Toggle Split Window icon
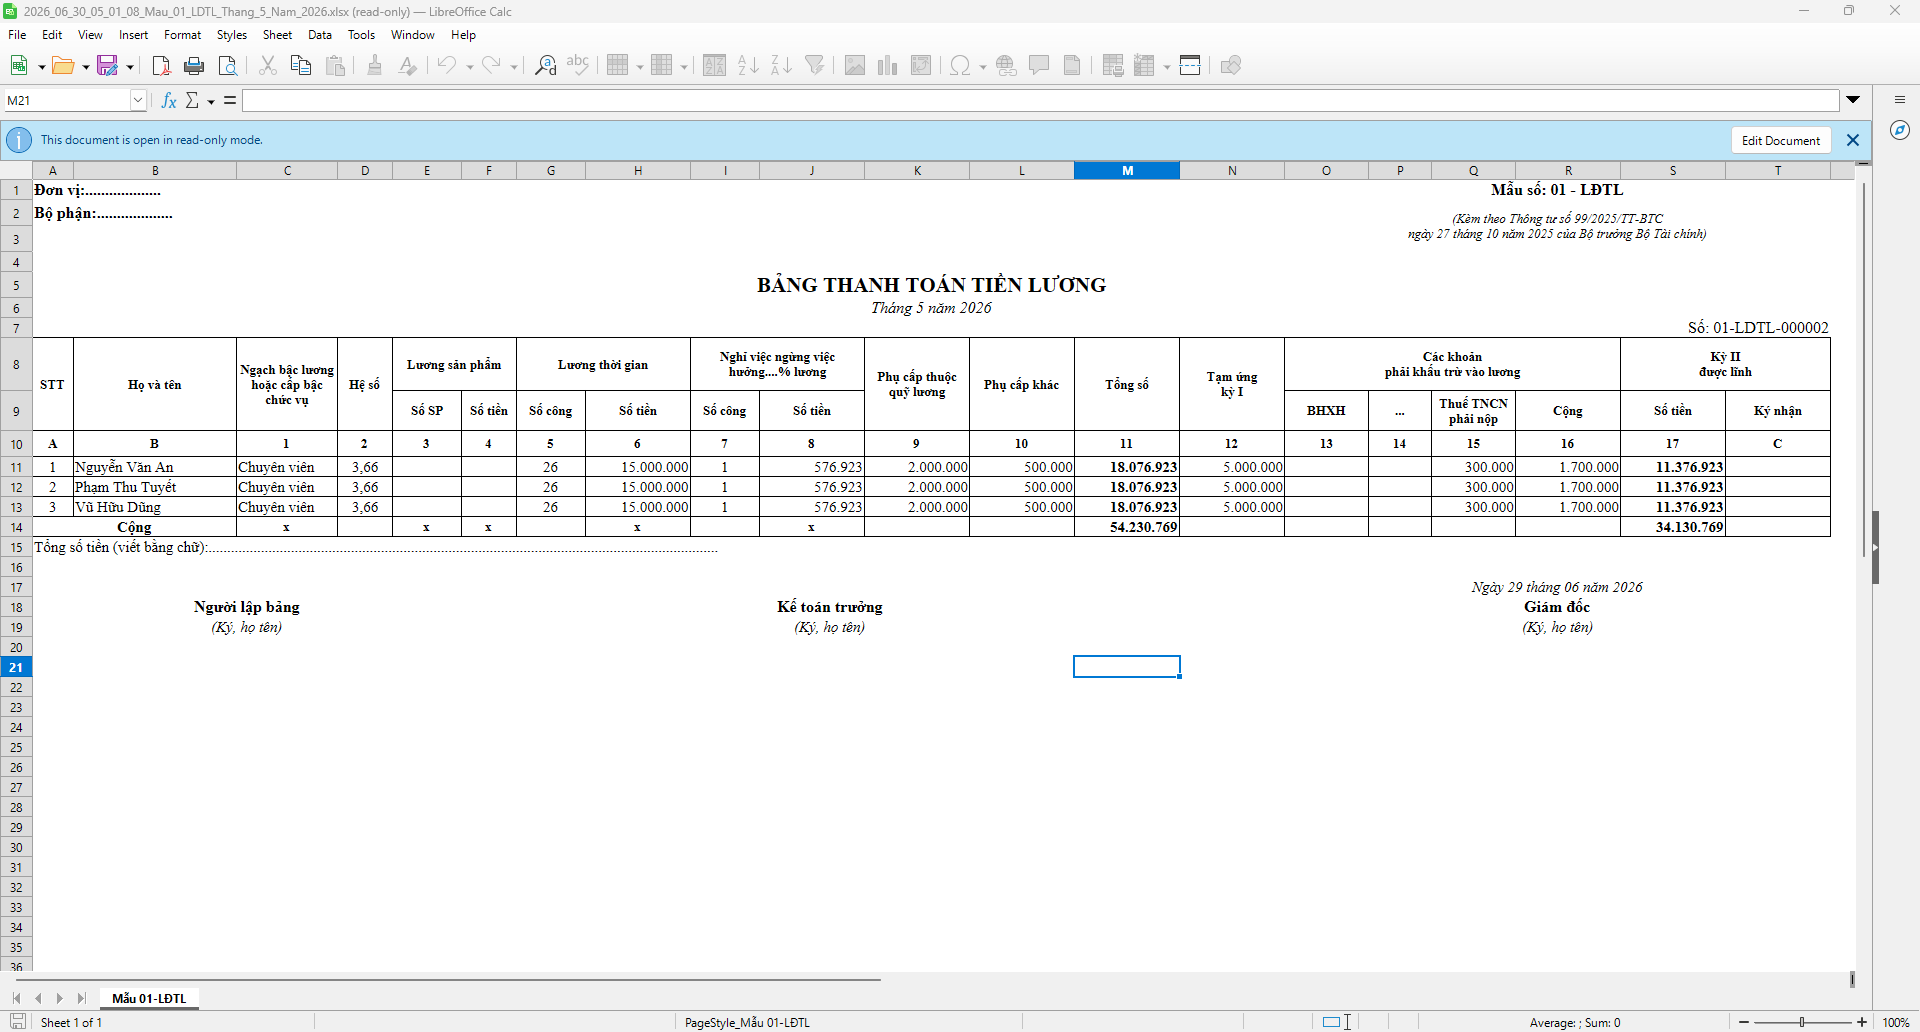Viewport: 1920px width, 1032px height. [1190, 66]
